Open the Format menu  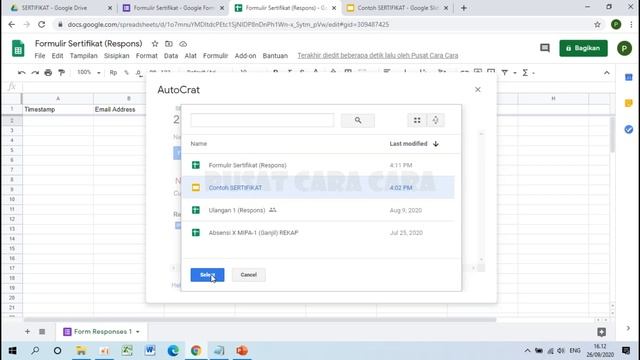147,56
